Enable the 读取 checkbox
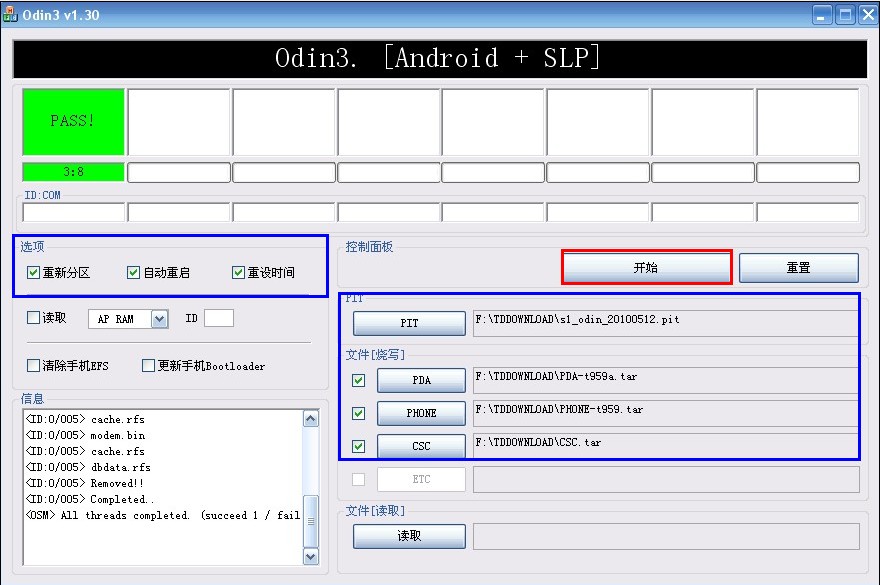Viewport: 880px width, 585px height. pyautogui.click(x=33, y=318)
